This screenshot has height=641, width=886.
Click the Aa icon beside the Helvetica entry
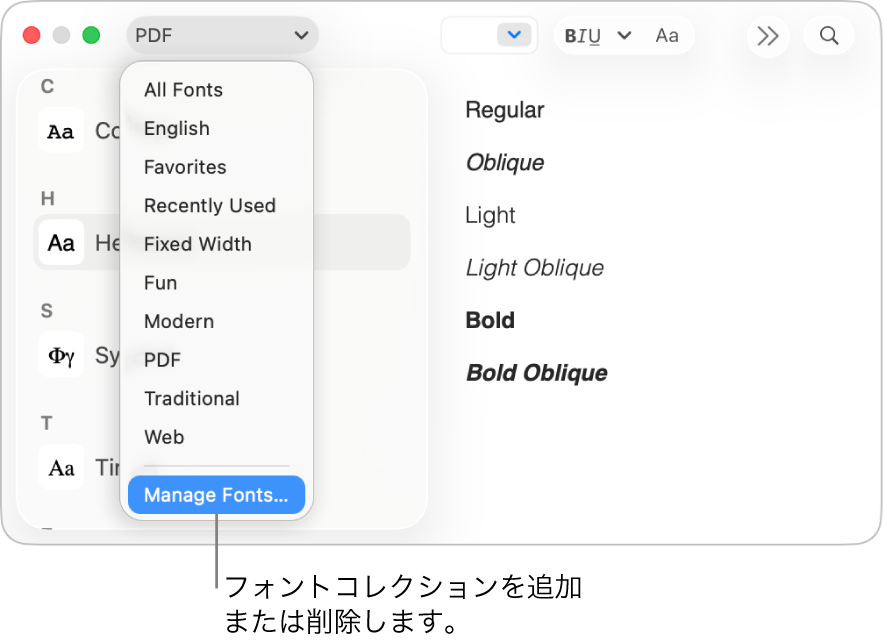pyautogui.click(x=61, y=242)
